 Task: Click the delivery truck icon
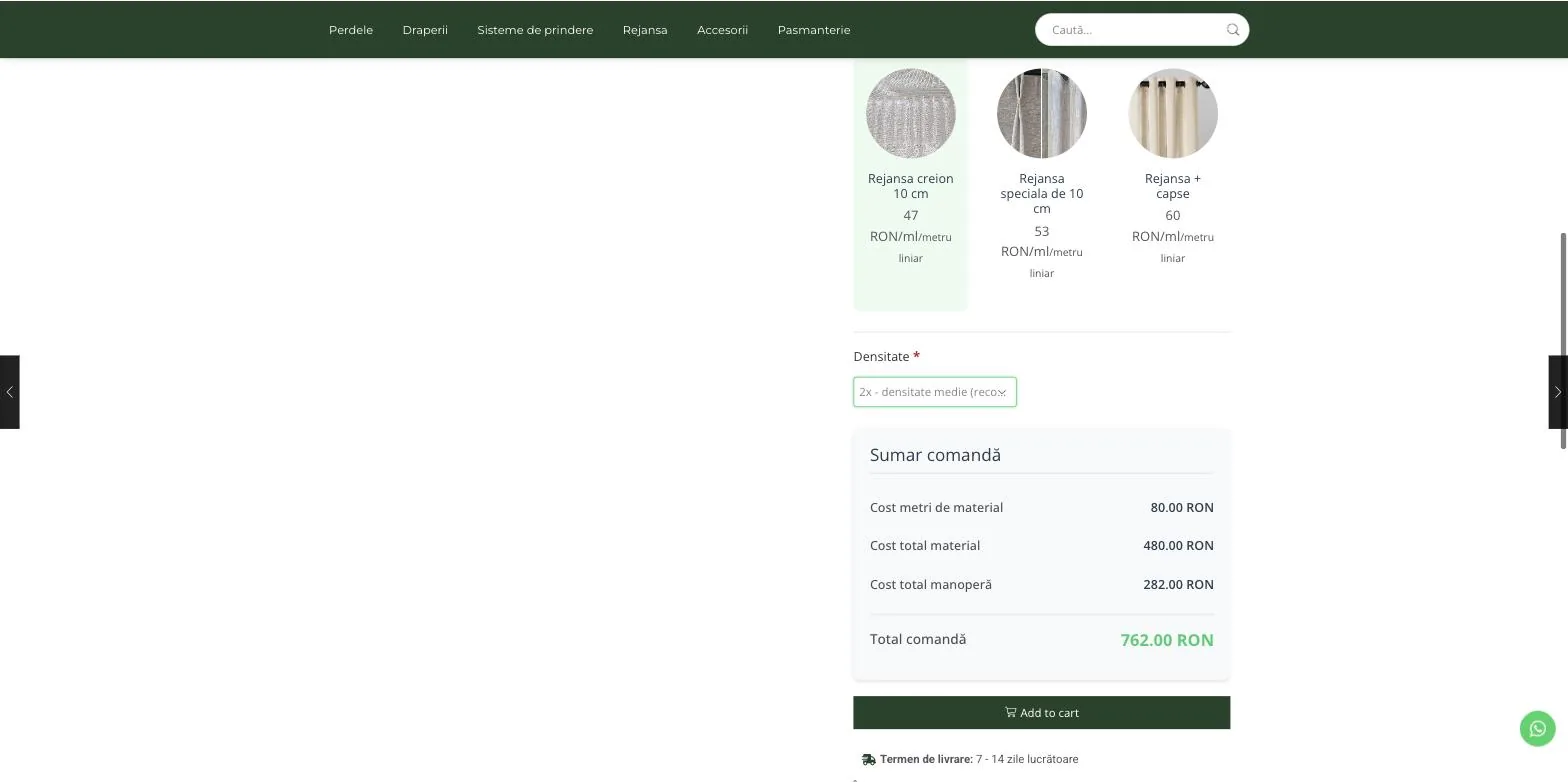[868, 760]
